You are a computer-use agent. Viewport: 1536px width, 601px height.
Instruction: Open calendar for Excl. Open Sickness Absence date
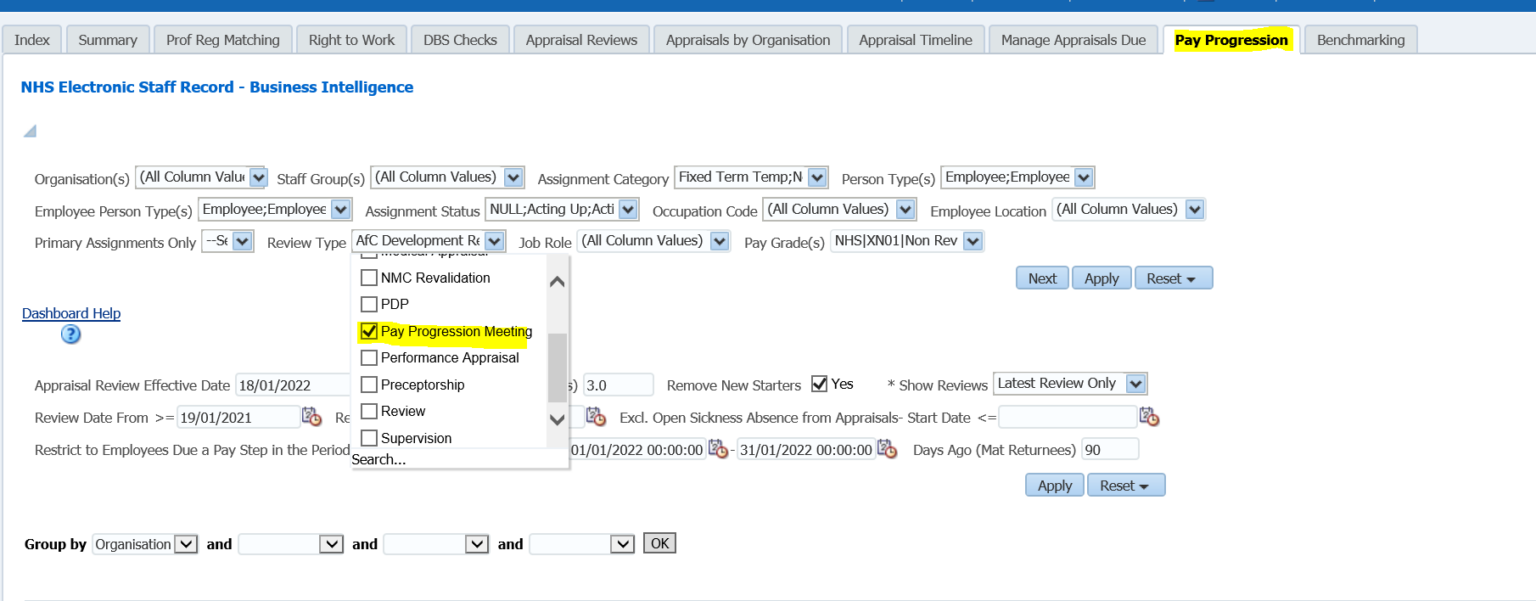[1148, 417]
